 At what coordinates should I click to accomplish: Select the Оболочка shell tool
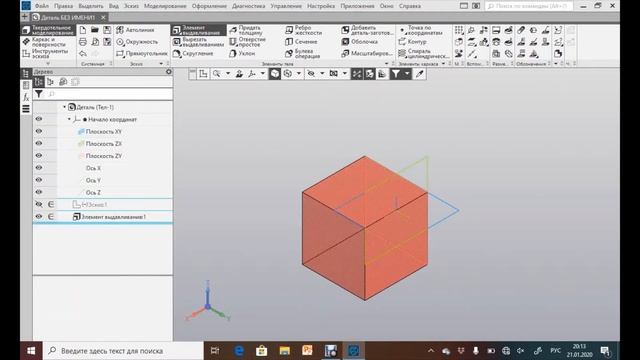pyautogui.click(x=359, y=42)
